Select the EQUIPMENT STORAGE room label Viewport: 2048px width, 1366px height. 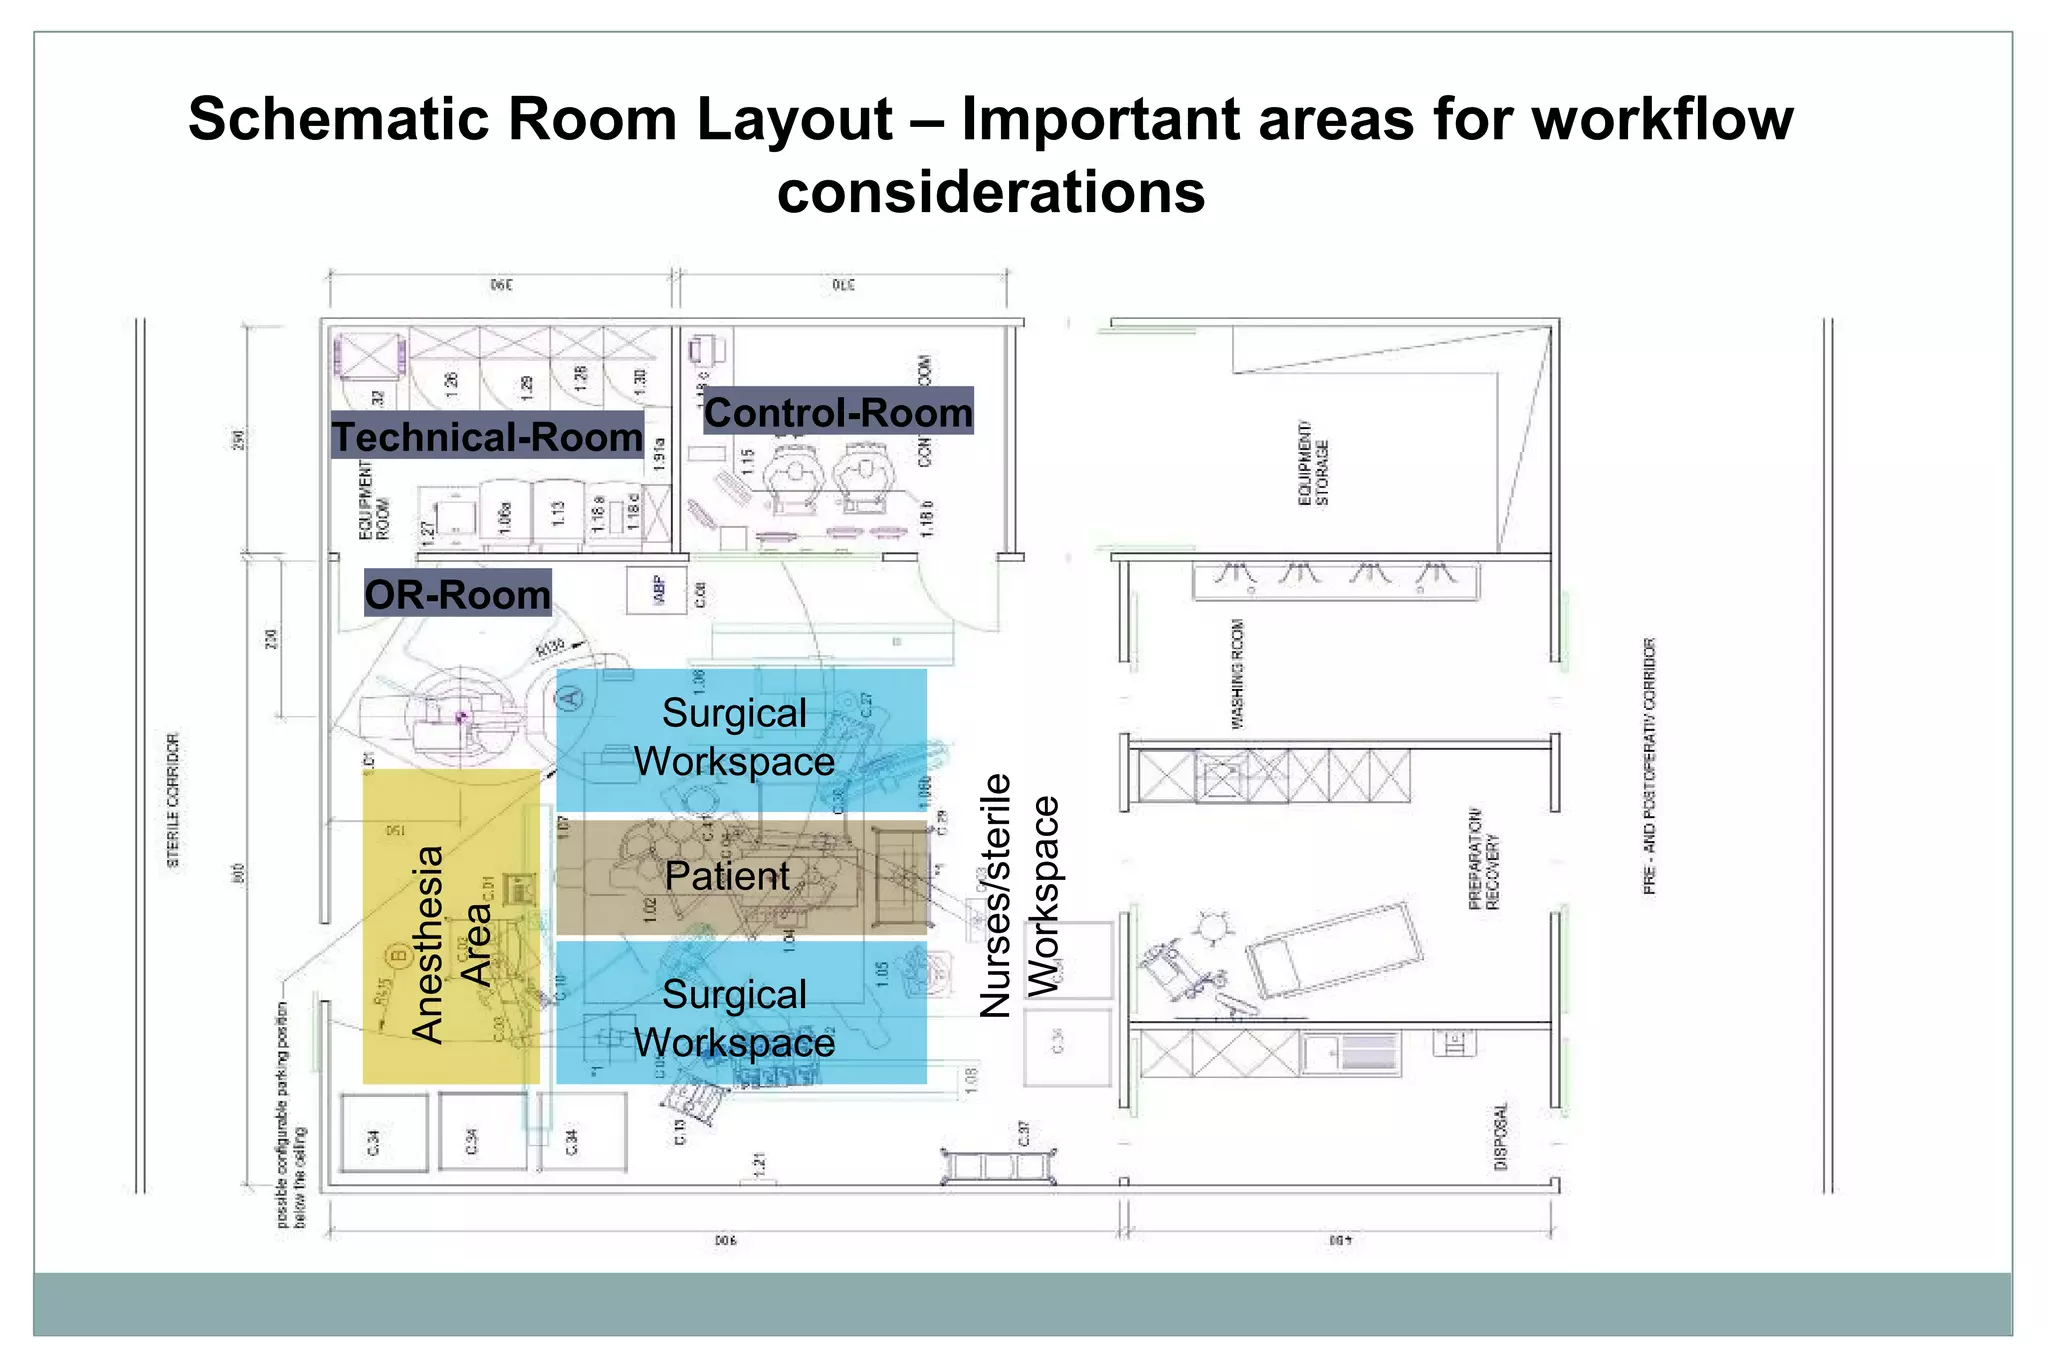click(x=1313, y=463)
